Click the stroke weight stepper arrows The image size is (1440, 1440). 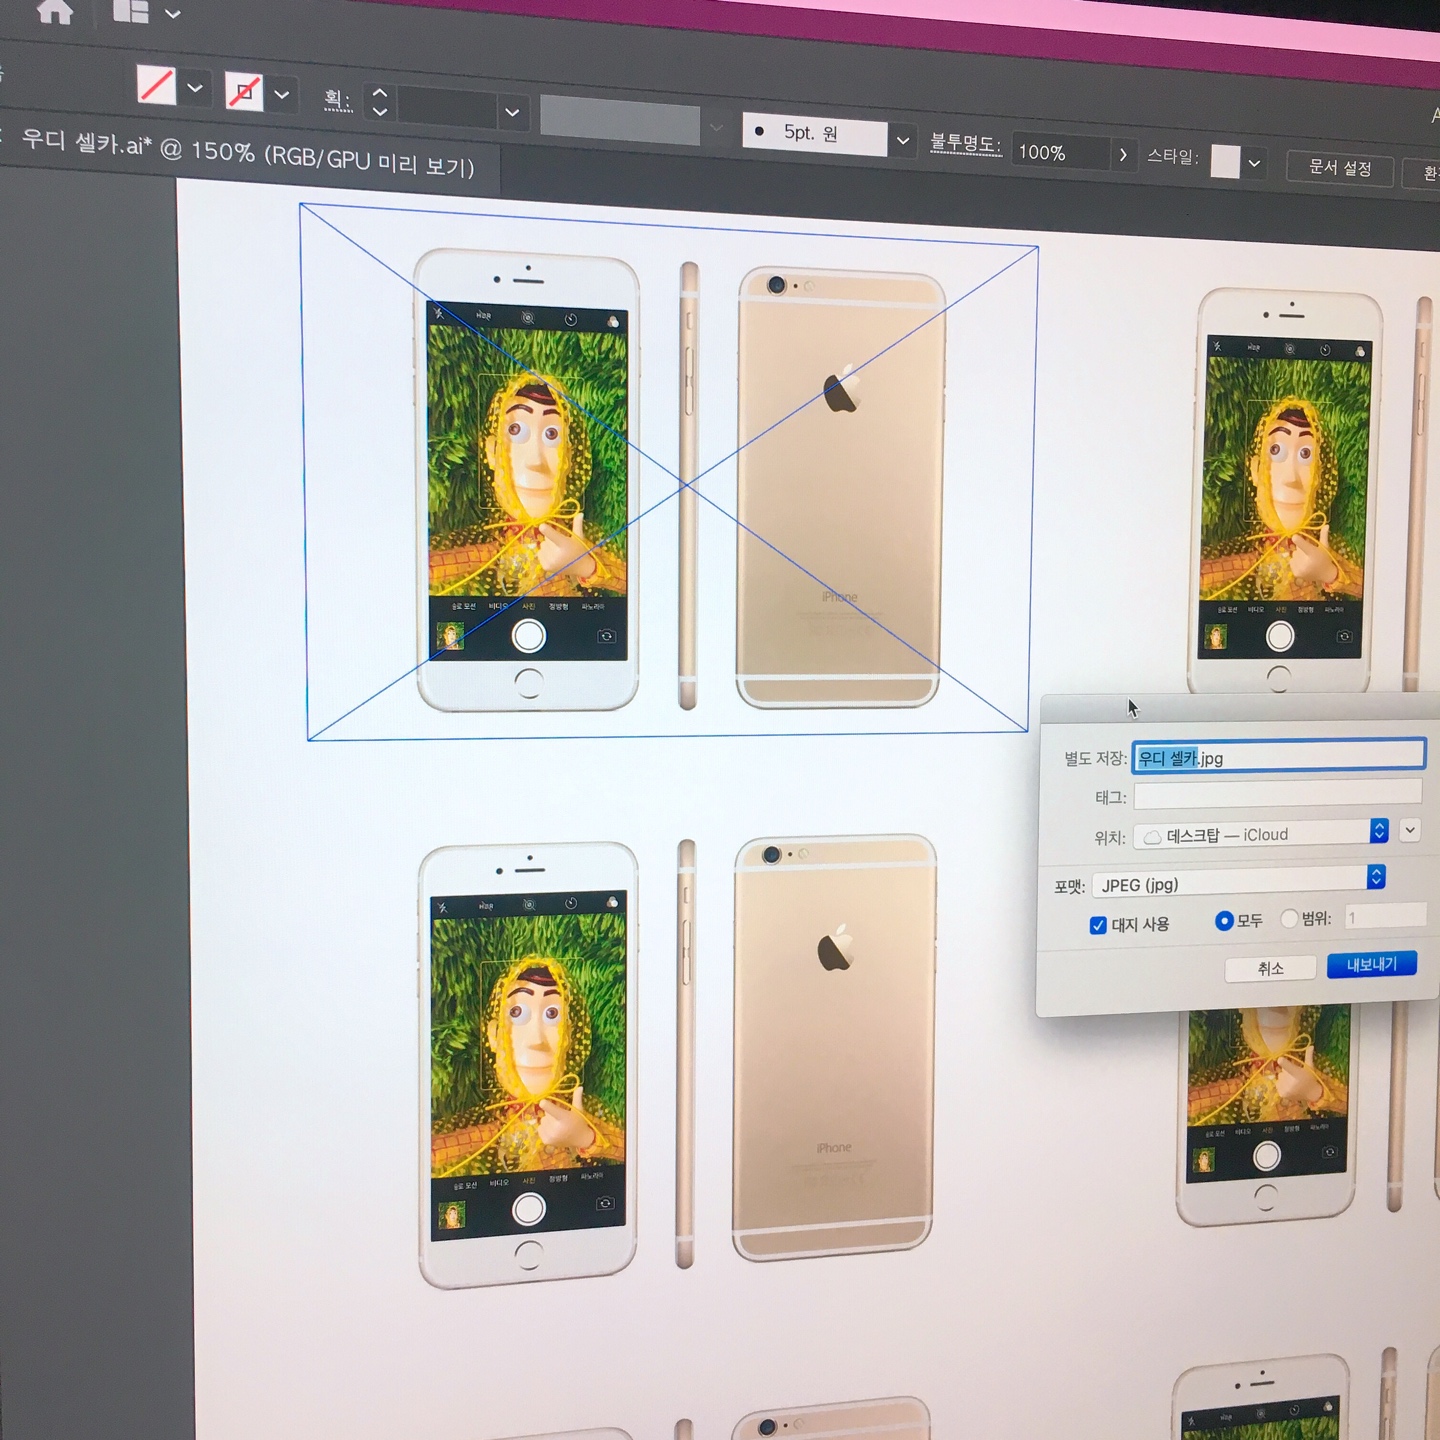(380, 102)
